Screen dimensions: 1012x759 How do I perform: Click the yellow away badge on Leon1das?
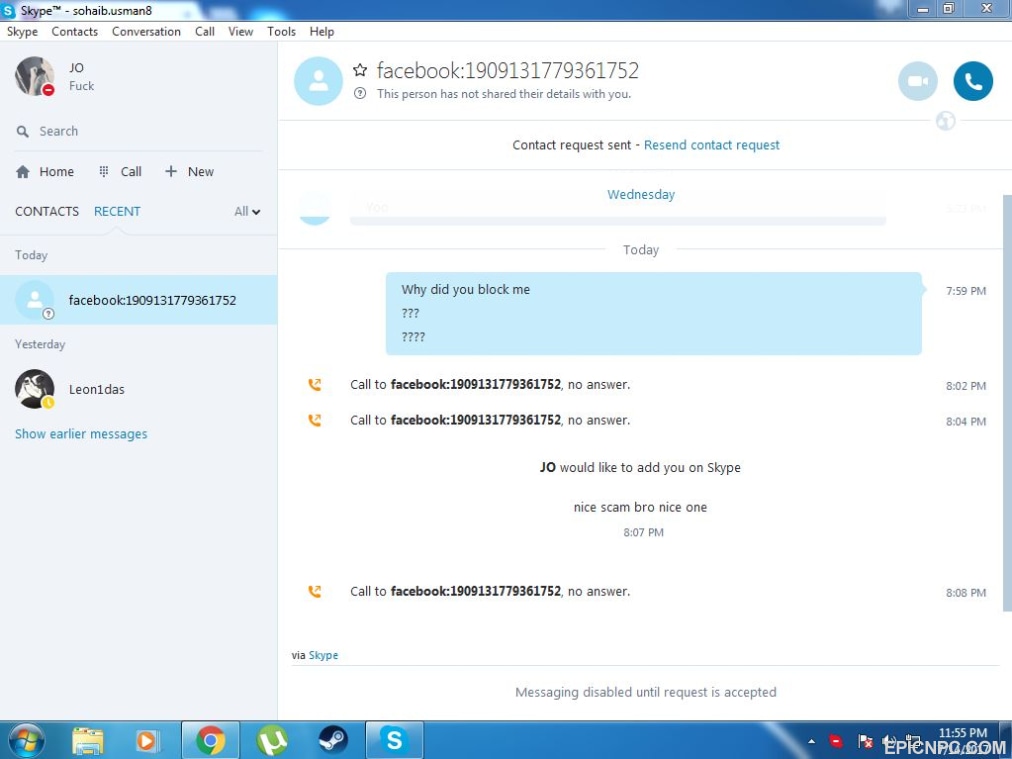coord(48,403)
